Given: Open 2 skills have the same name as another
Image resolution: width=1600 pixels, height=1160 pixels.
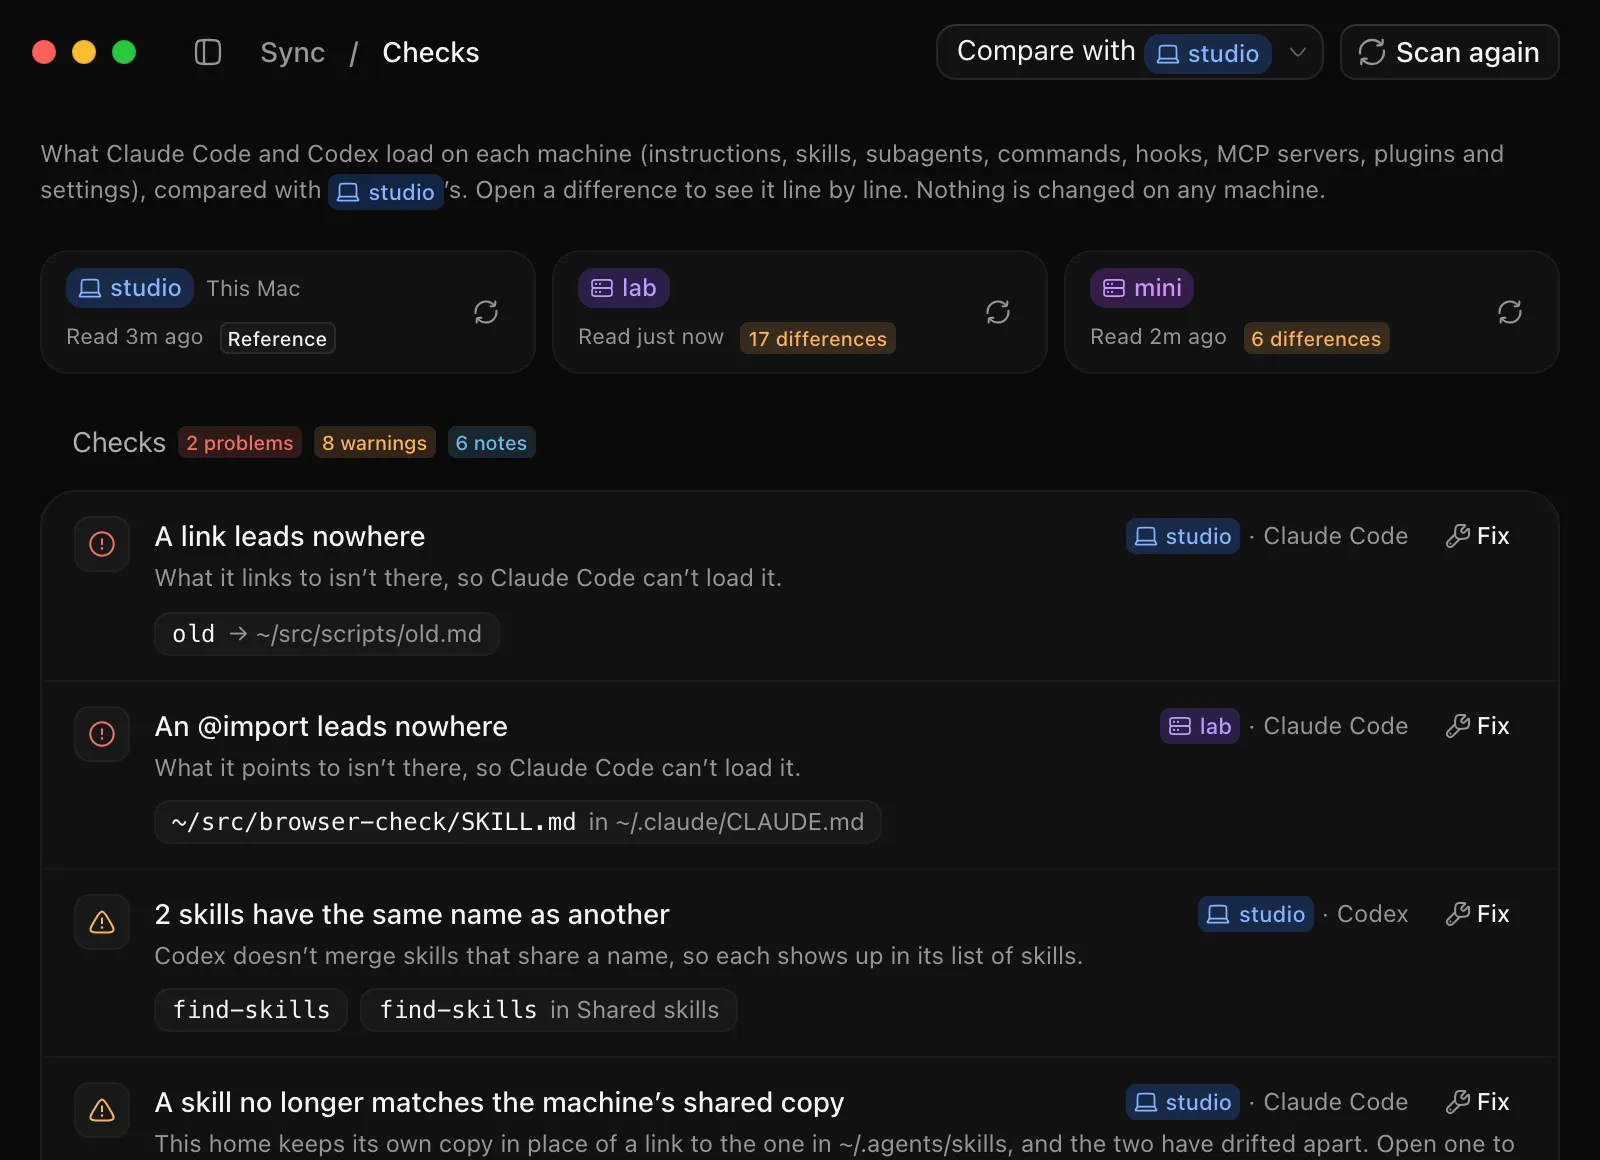Looking at the screenshot, I should click(x=412, y=915).
